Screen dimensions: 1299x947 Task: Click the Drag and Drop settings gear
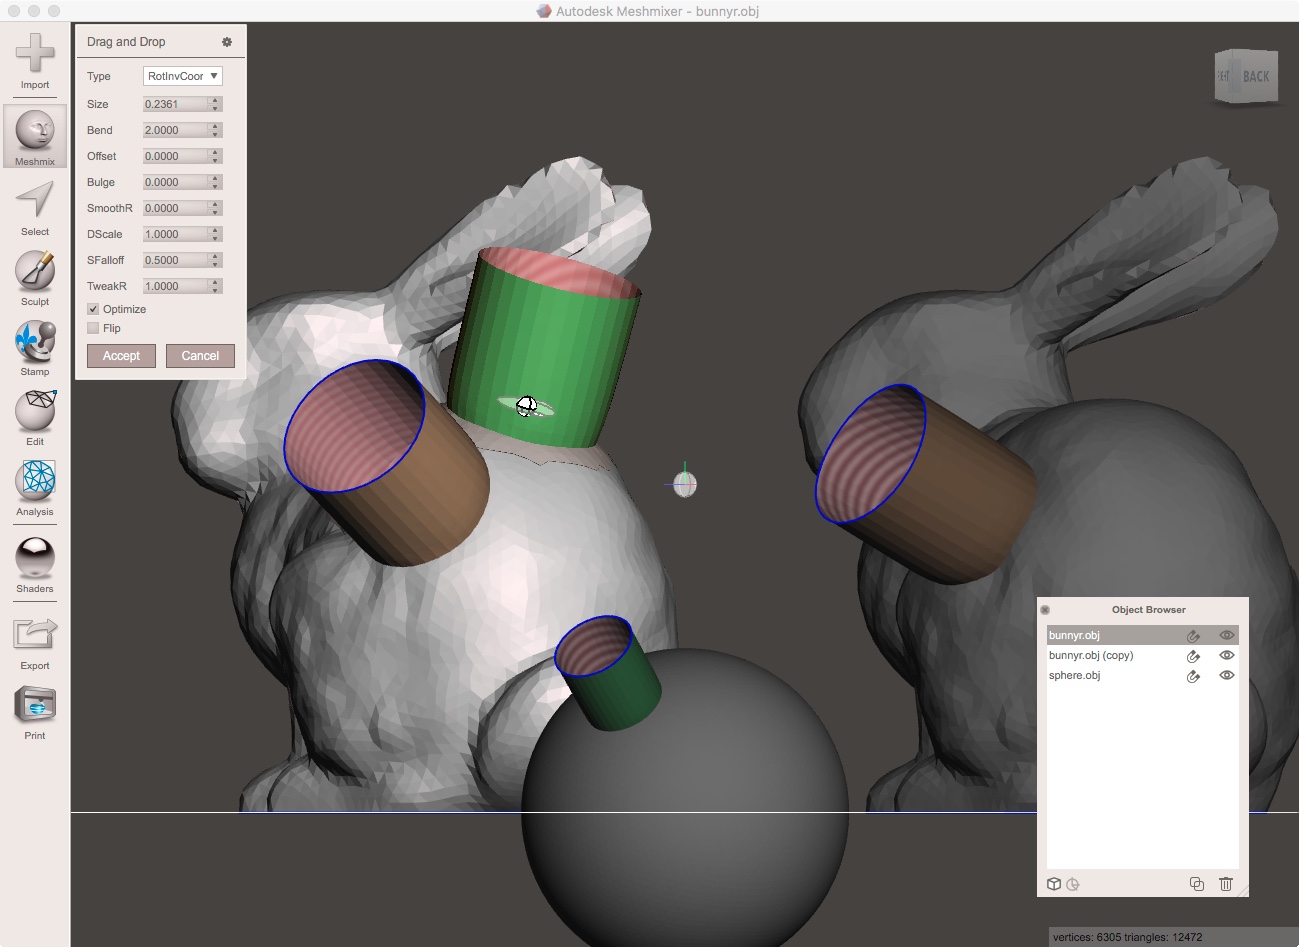[x=227, y=41]
